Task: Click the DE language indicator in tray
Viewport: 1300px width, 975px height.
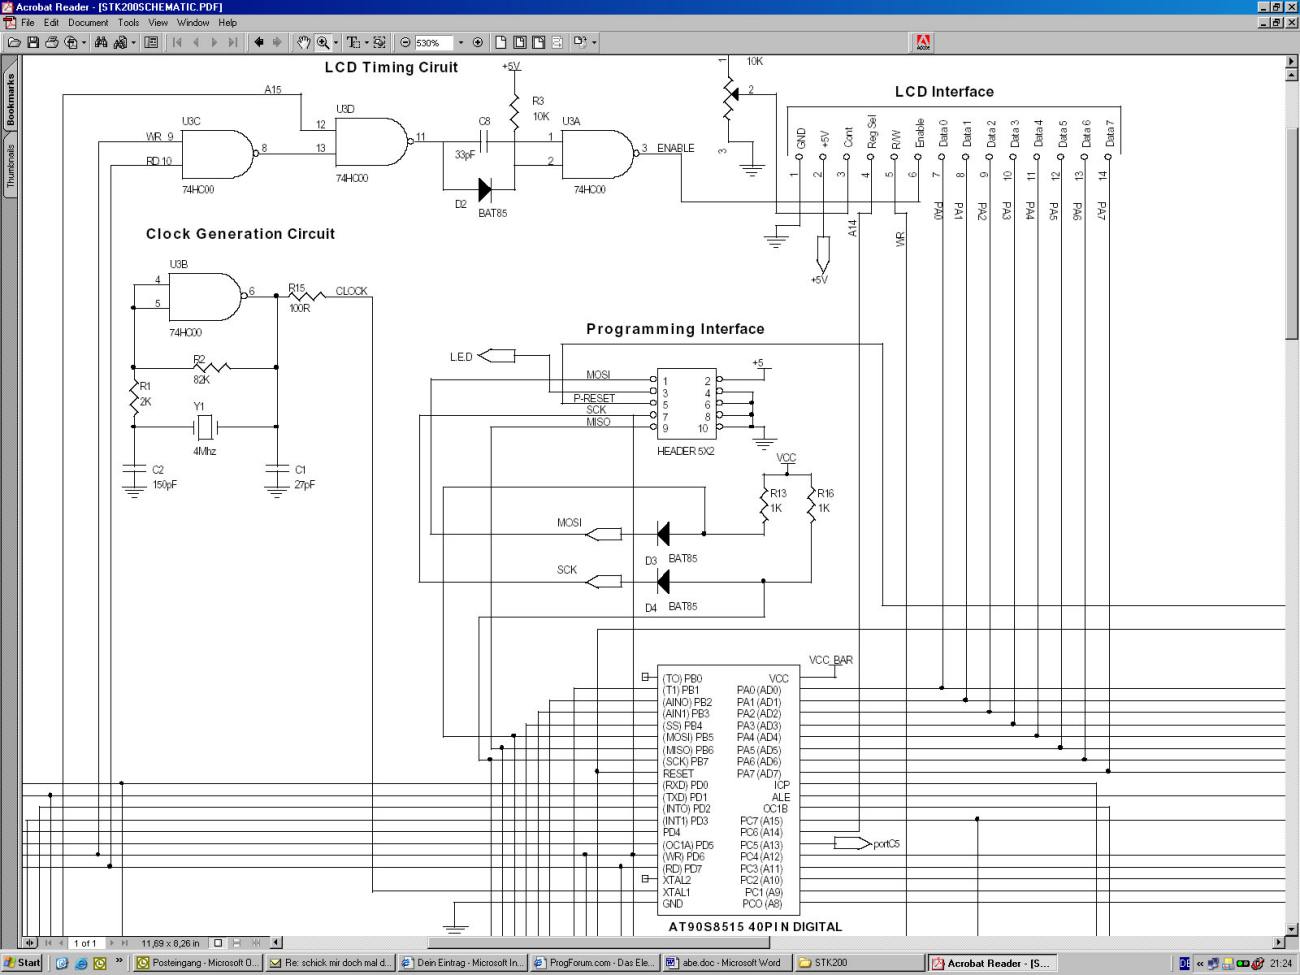Action: (x=1185, y=963)
